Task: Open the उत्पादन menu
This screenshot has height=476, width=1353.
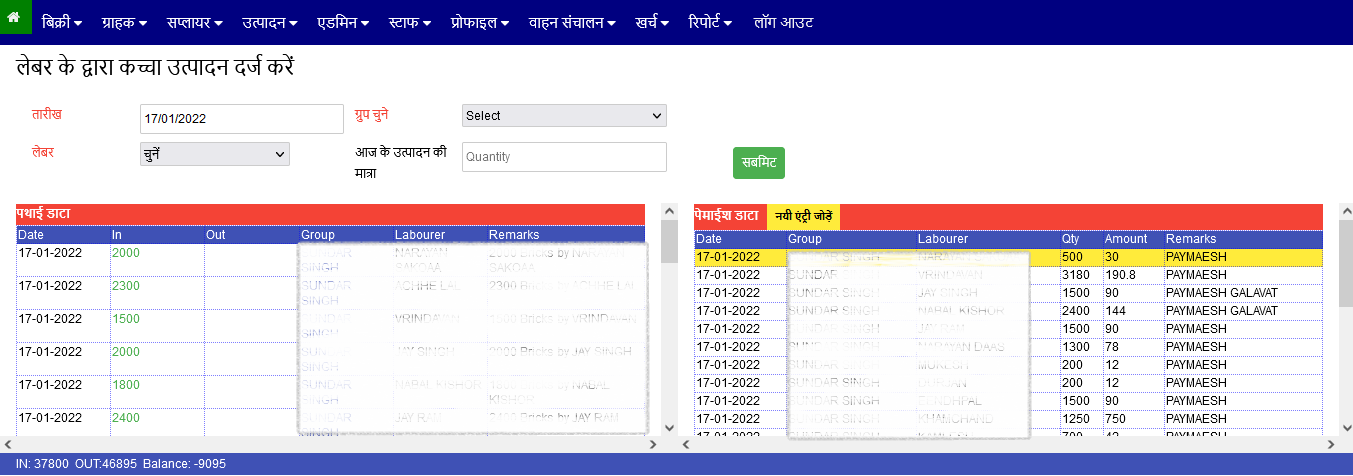Action: pos(269,22)
